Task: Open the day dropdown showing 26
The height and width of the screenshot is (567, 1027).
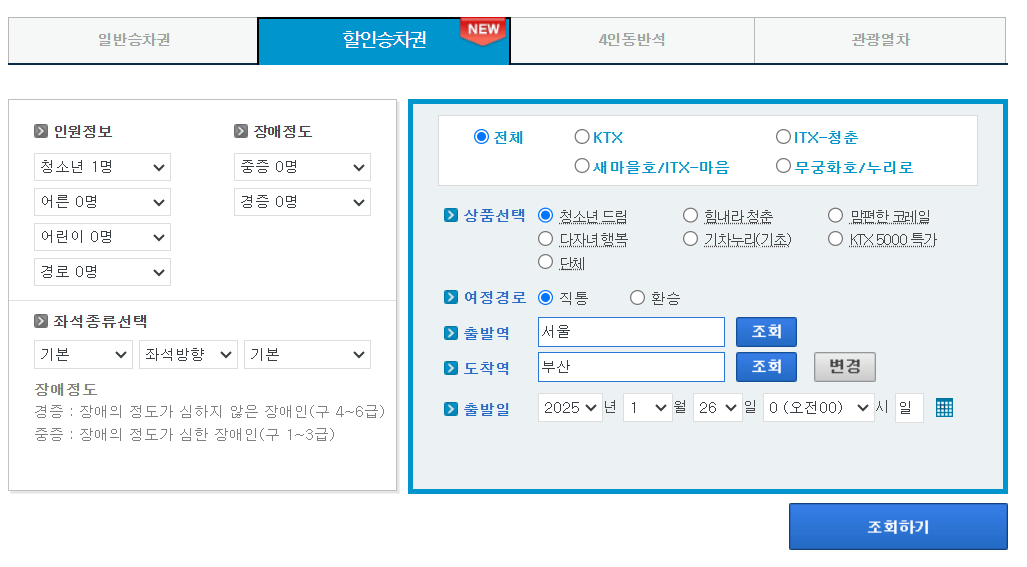Action: point(718,408)
